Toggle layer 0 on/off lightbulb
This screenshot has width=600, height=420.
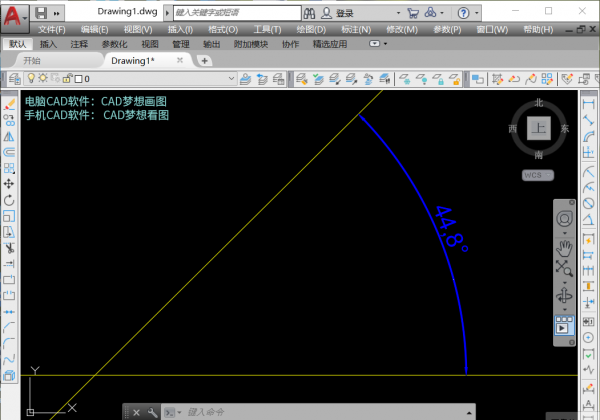pos(31,78)
